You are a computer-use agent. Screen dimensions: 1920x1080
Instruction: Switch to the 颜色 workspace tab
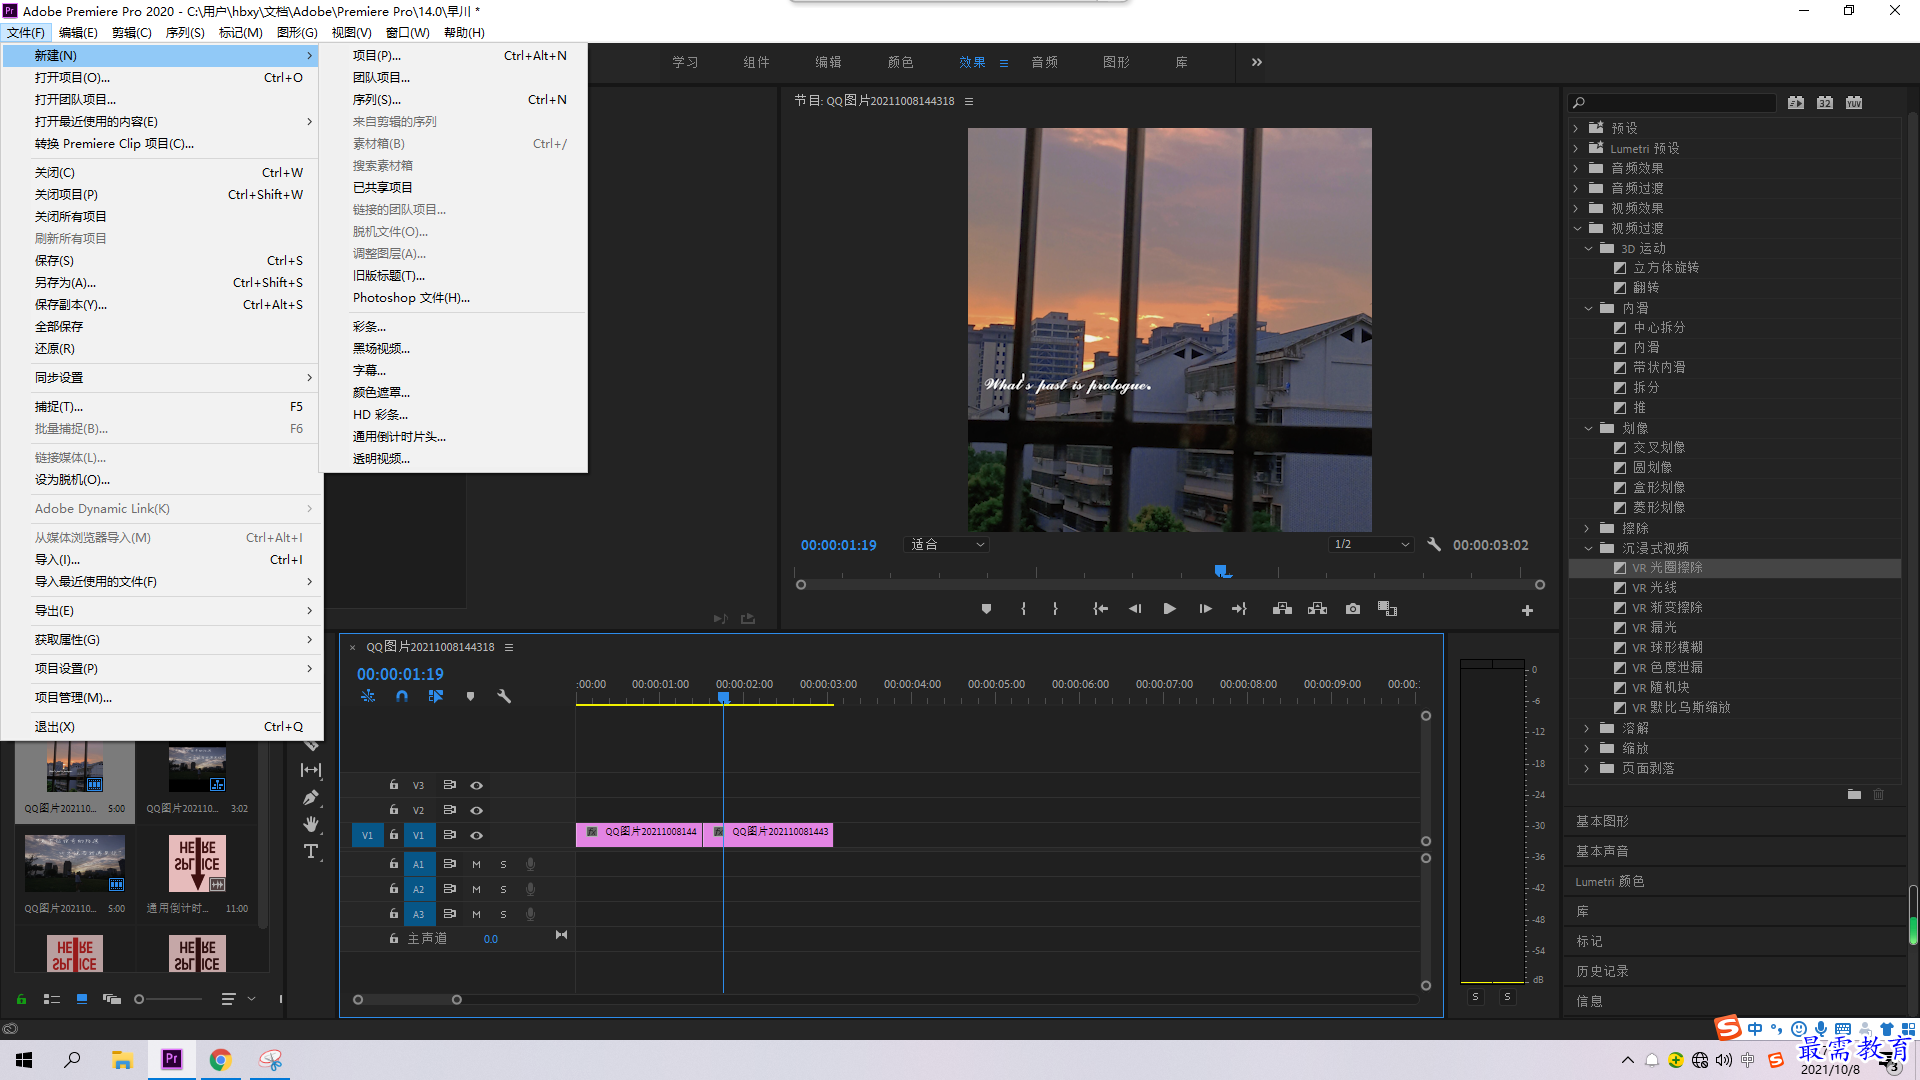pos(900,62)
